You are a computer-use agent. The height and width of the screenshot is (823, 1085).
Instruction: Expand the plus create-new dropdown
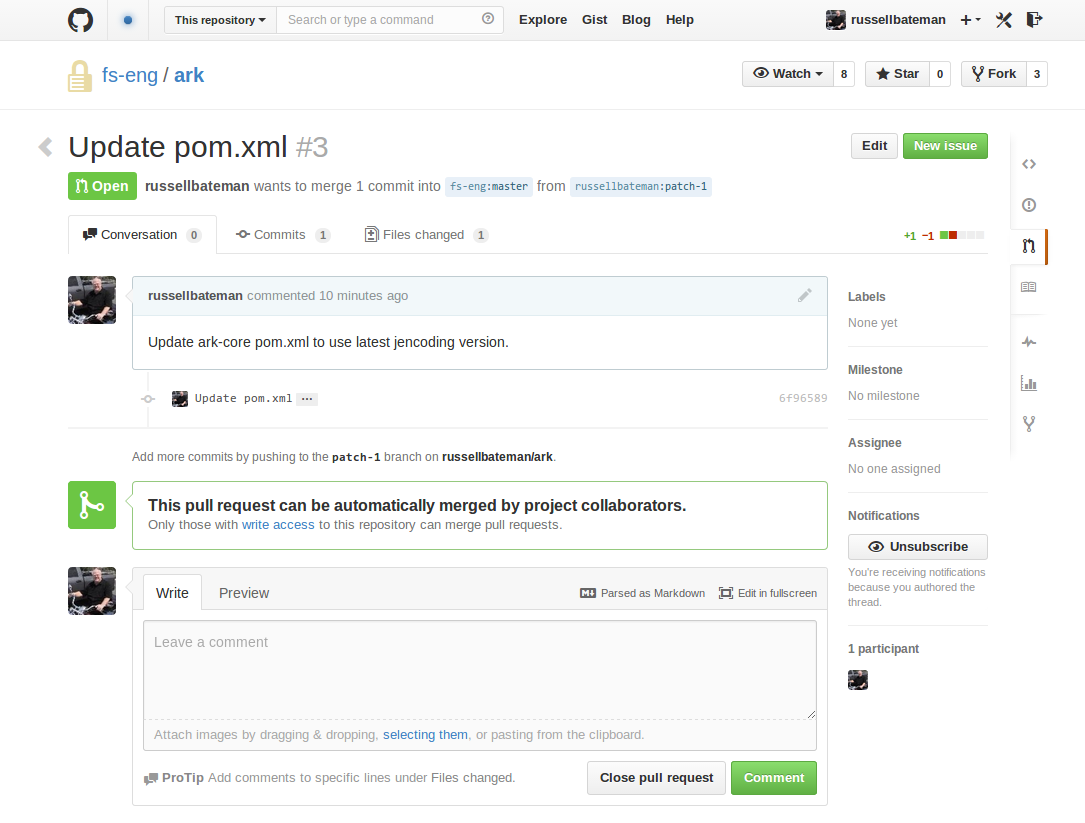(970, 20)
